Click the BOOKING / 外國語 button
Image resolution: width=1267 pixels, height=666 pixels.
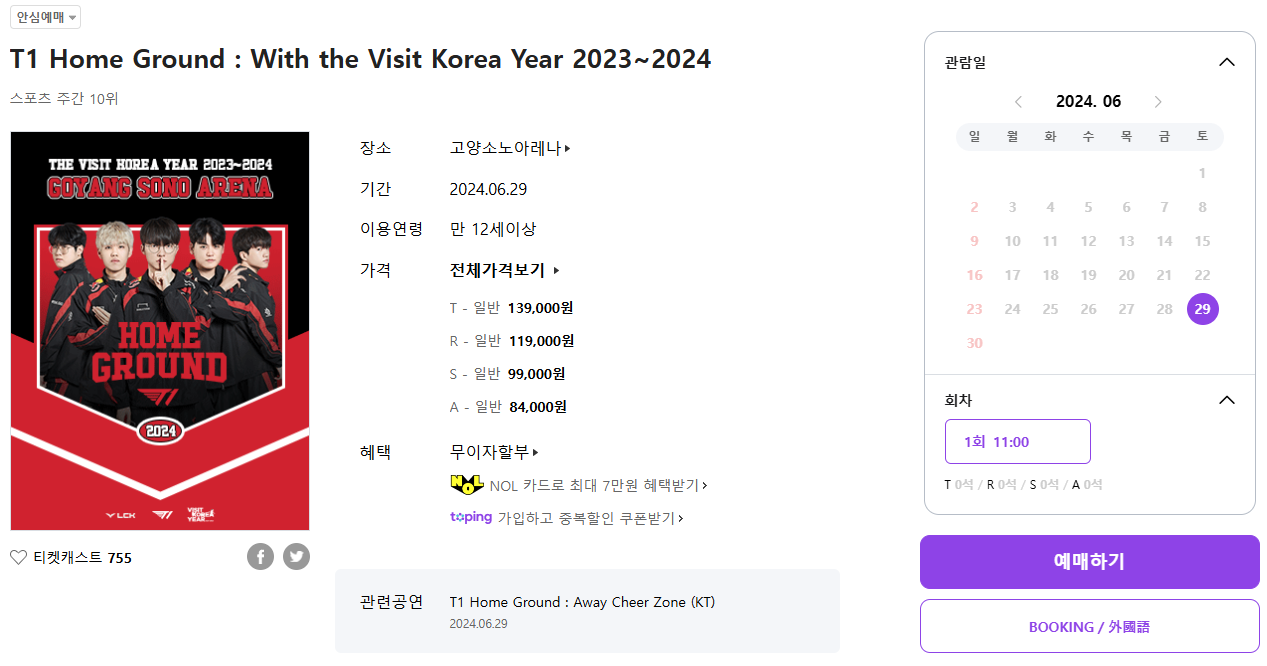[x=1089, y=627]
